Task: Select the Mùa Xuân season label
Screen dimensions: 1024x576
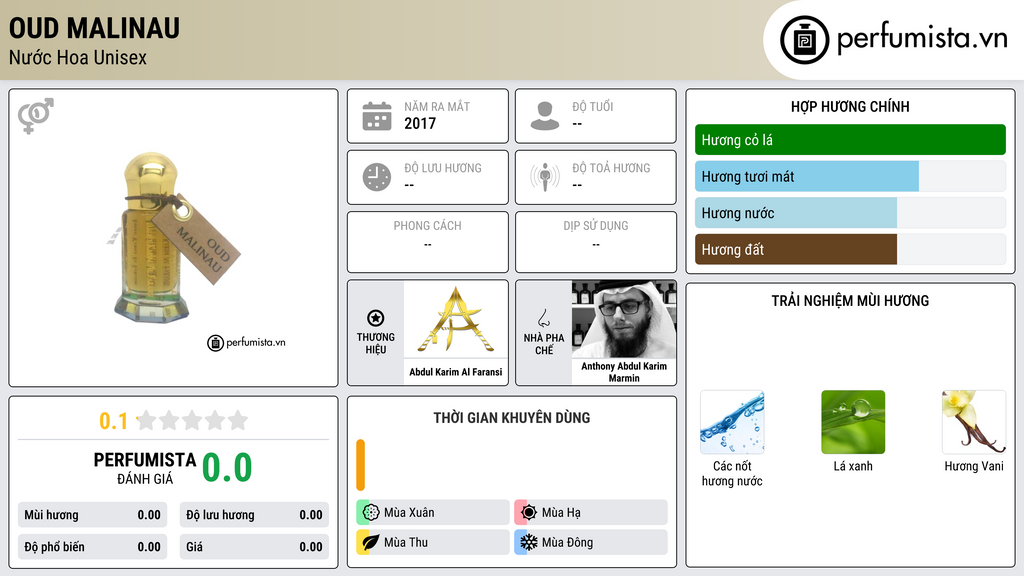Action: (409, 513)
